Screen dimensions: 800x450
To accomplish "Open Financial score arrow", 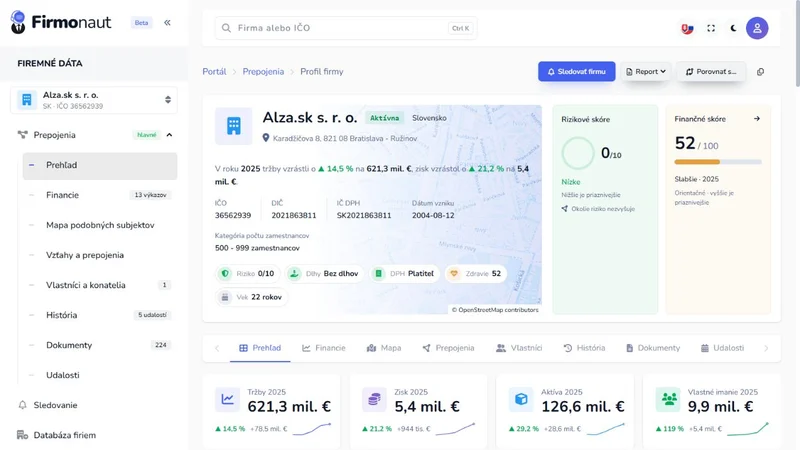I will (757, 119).
